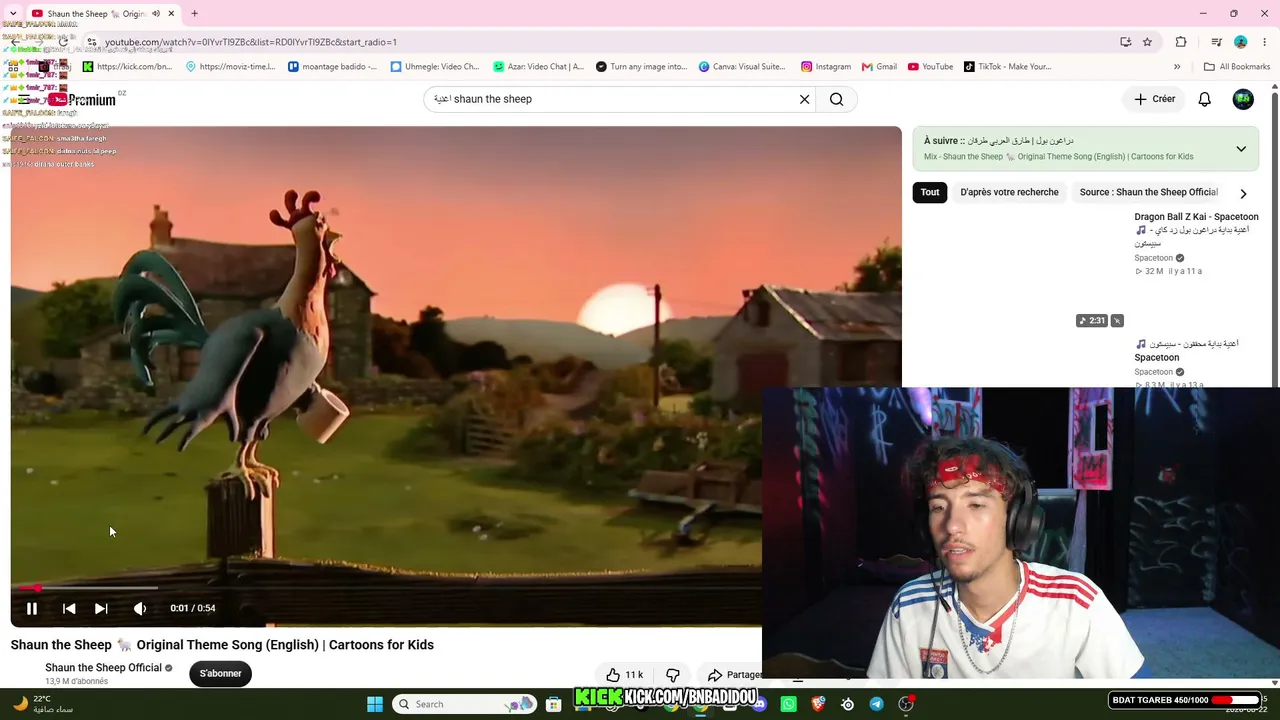This screenshot has width=1280, height=720.
Task: Open Brave browser from the taskbar
Action: (818, 704)
